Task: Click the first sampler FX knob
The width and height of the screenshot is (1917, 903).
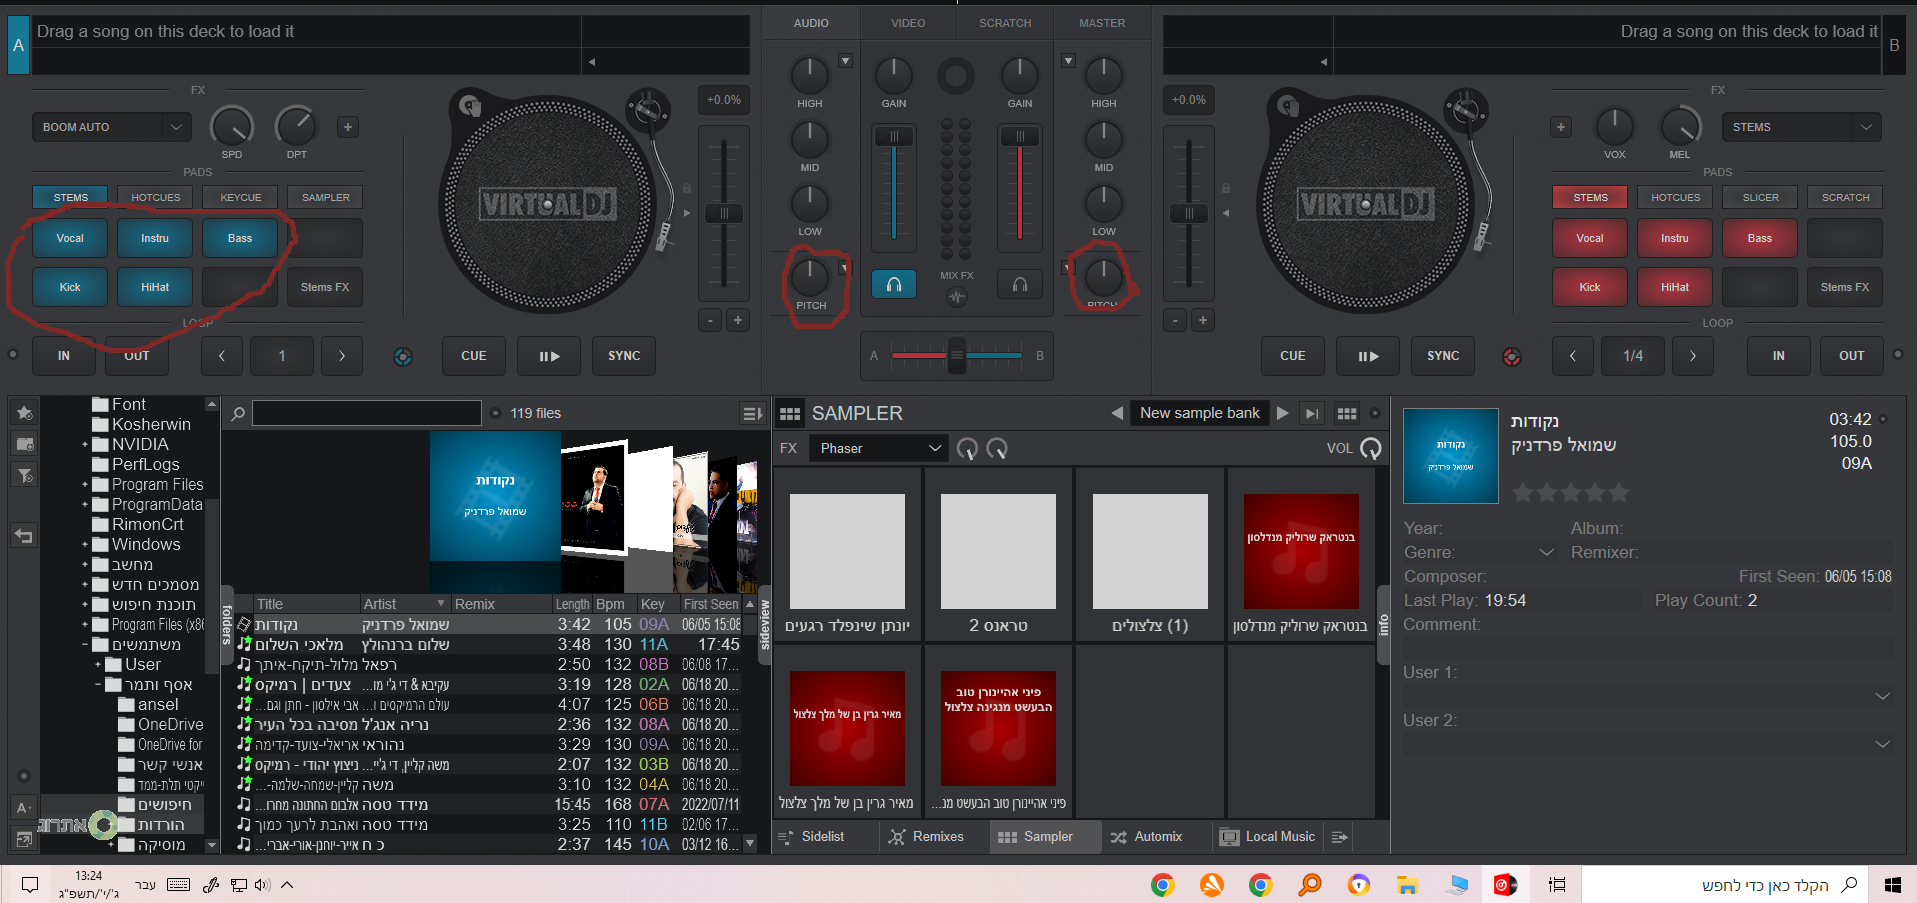Action: point(967,449)
